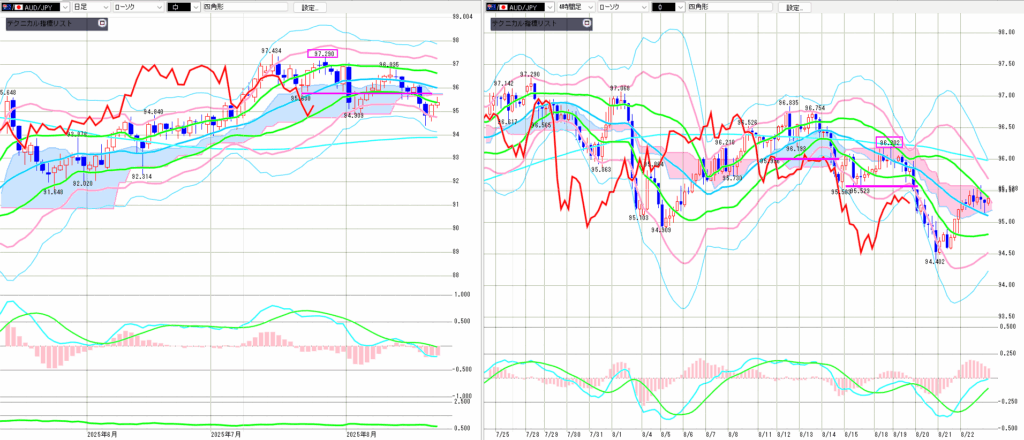The width and height of the screenshot is (1024, 440).
Task: Click the 7/25 date label on 4-hour axis
Action: point(503,433)
